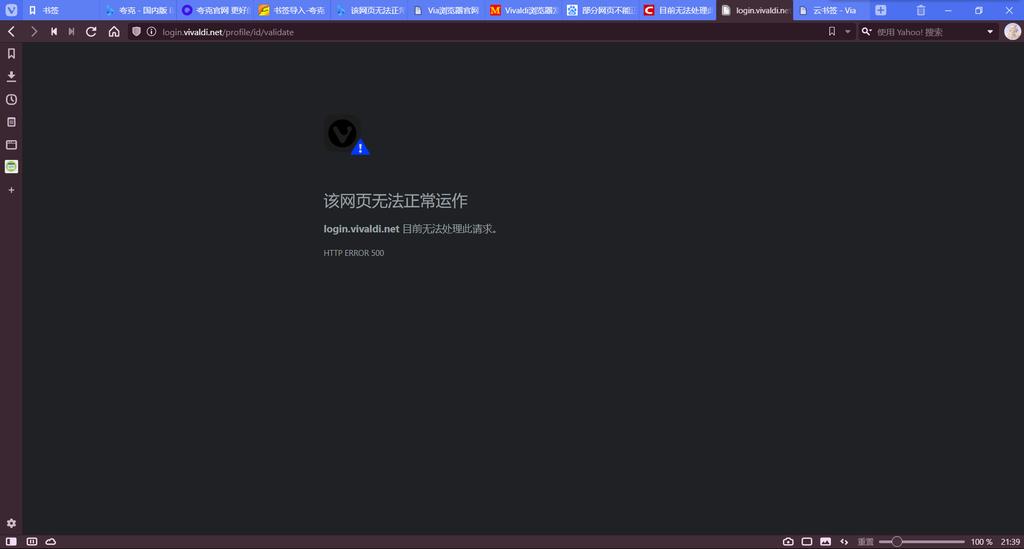Image resolution: width=1024 pixels, height=549 pixels.
Task: Switch to the Vivaldi浏览器 tab with M icon
Action: point(523,10)
